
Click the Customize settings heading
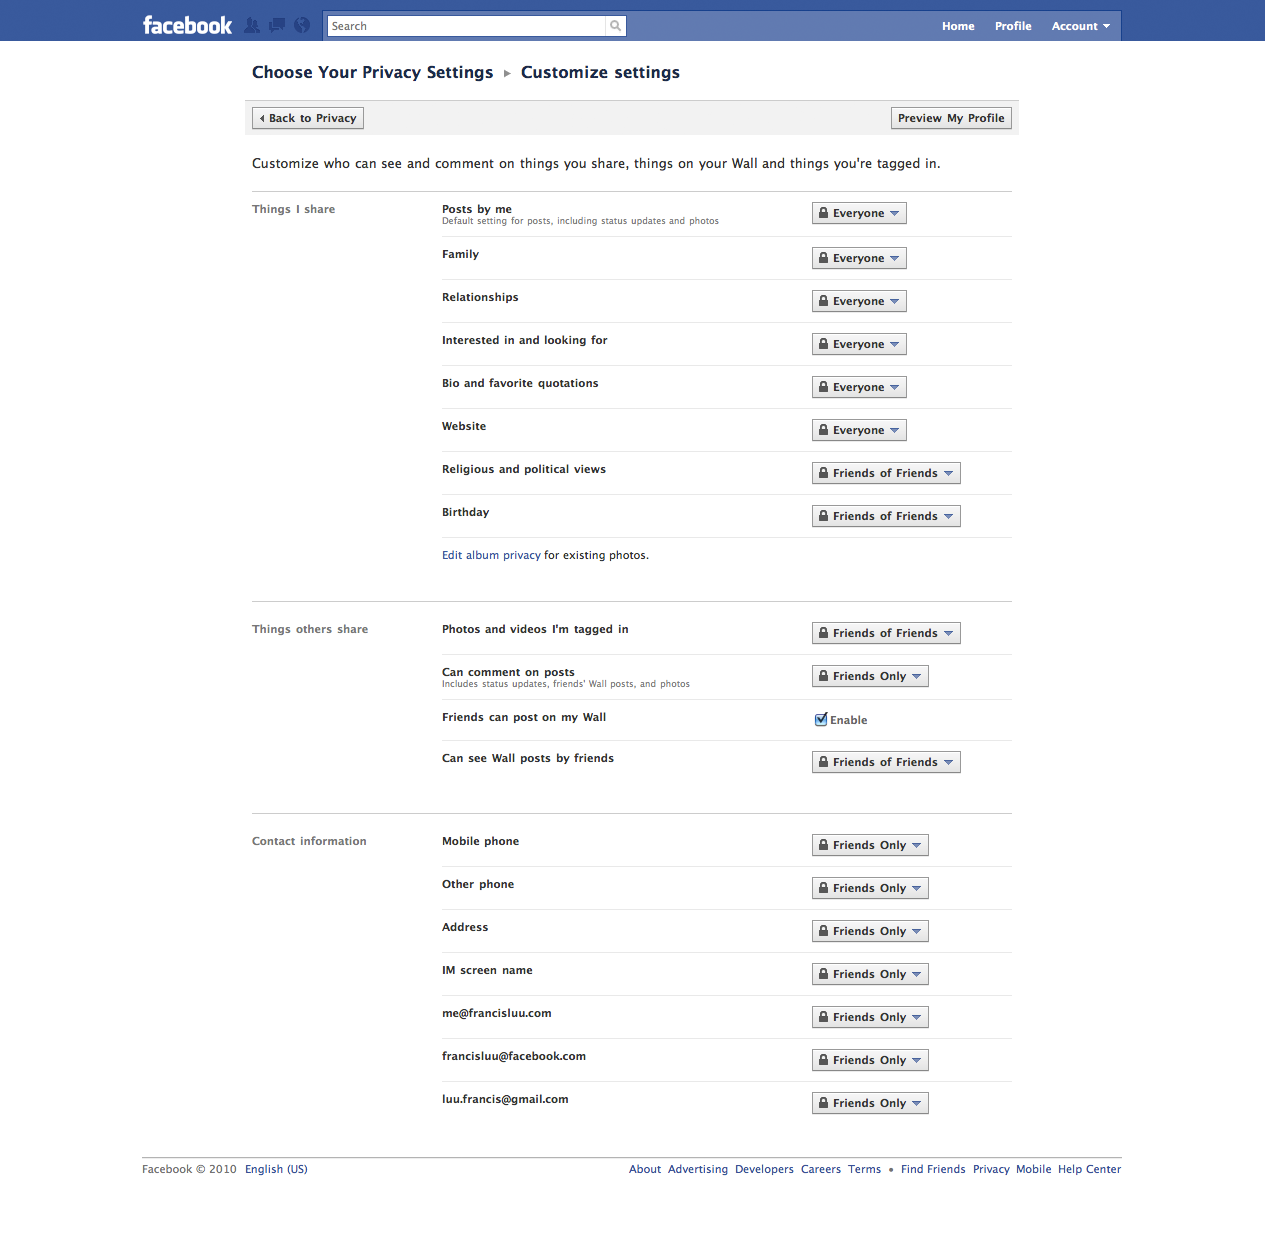pos(600,72)
